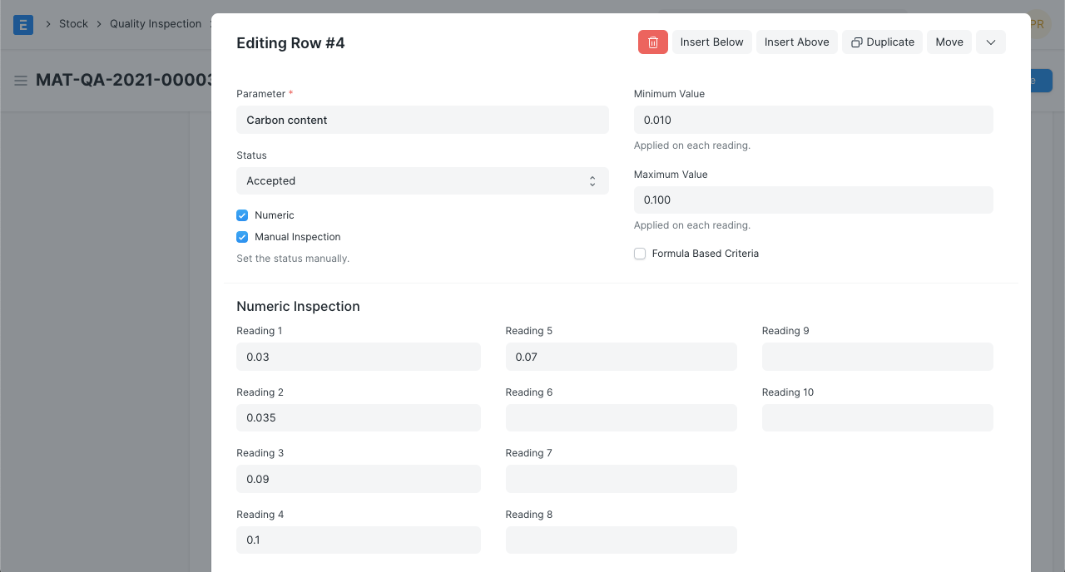Go to Quality Inspection breadcrumb
The image size is (1065, 572).
pyautogui.click(x=155, y=24)
